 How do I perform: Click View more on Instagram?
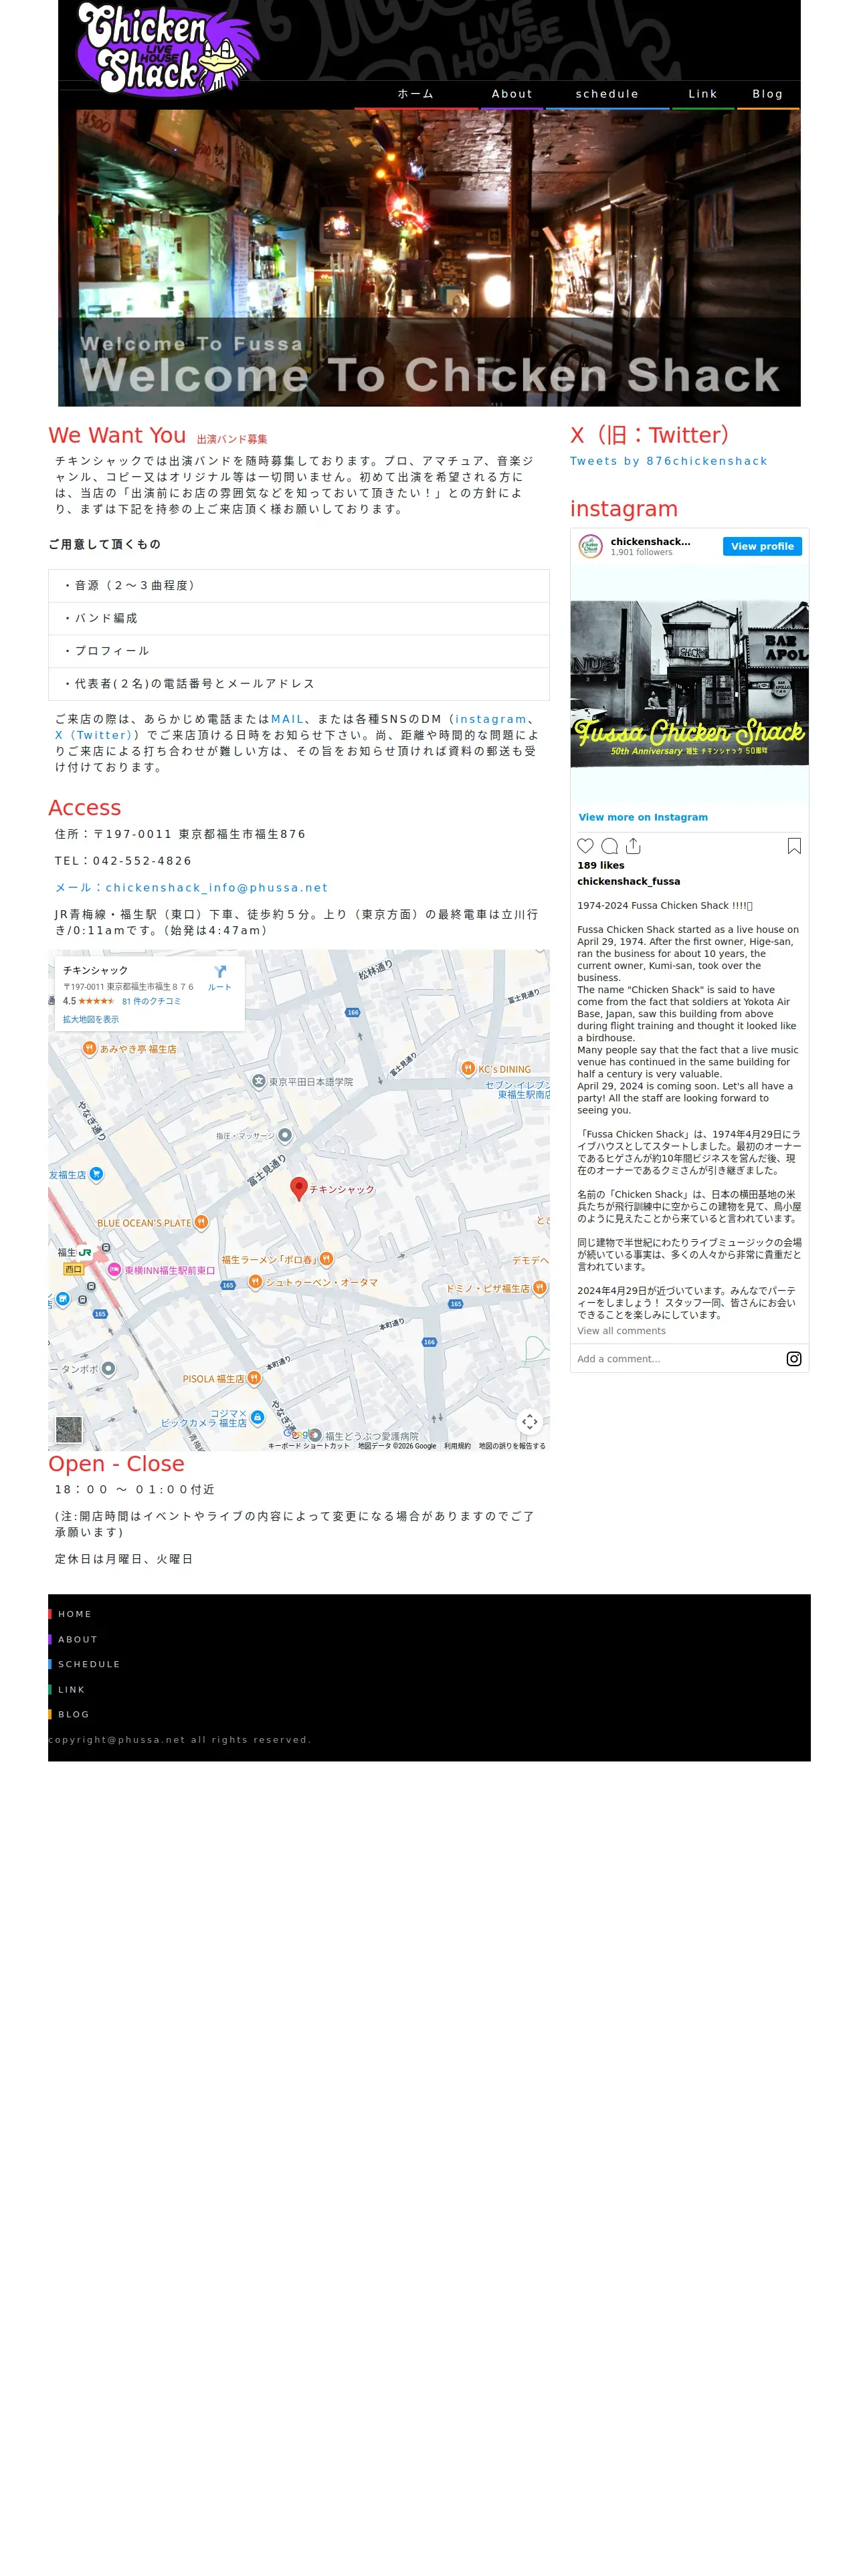(x=643, y=817)
